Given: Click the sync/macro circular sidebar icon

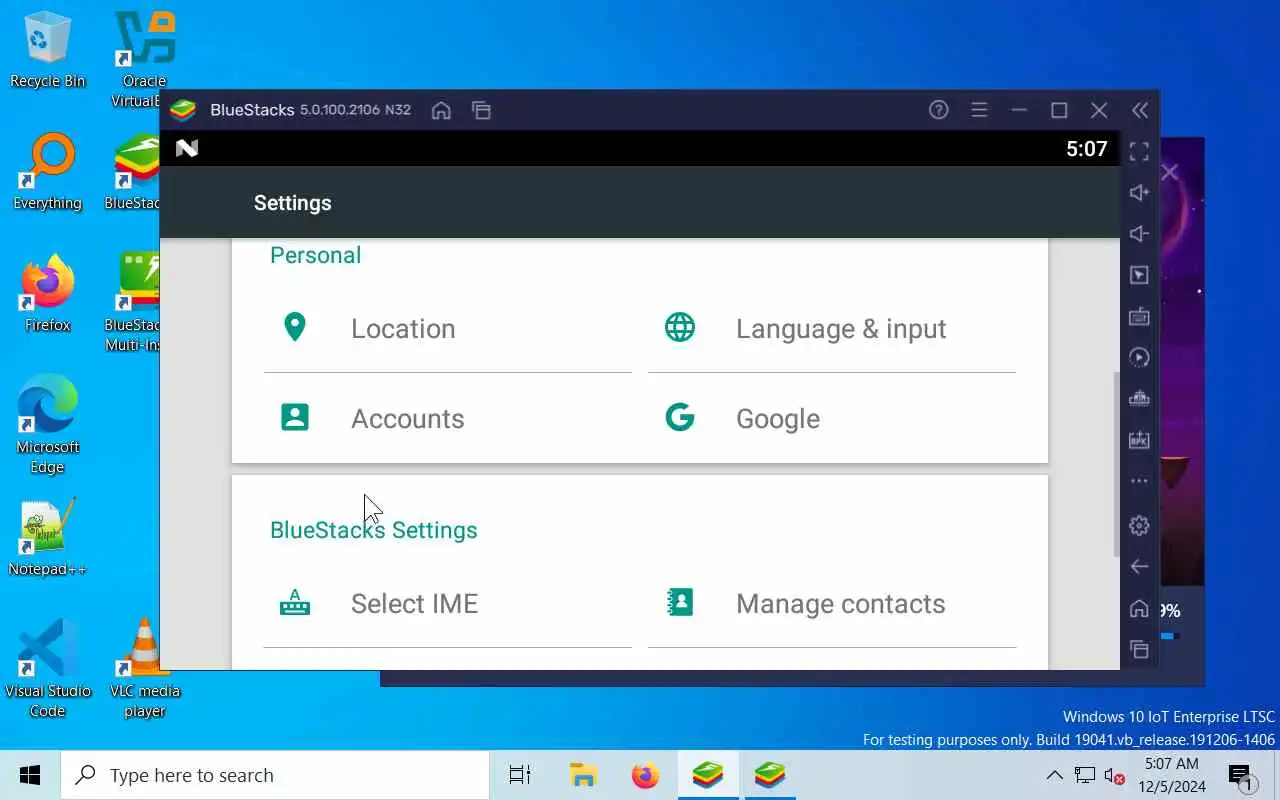Looking at the screenshot, I should [x=1139, y=357].
